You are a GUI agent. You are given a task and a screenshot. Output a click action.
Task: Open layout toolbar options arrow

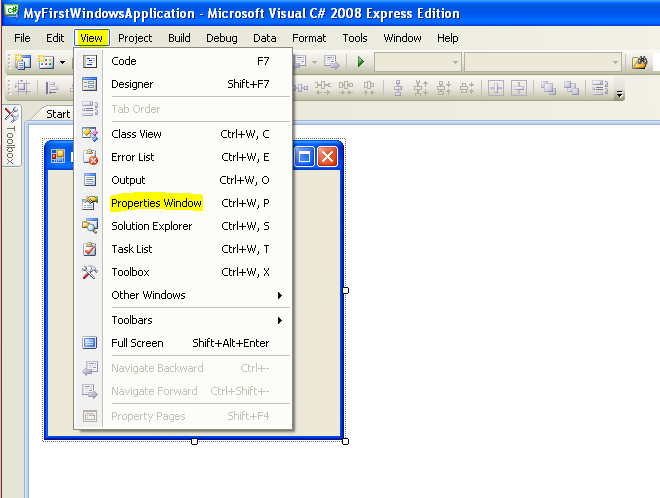pos(619,94)
